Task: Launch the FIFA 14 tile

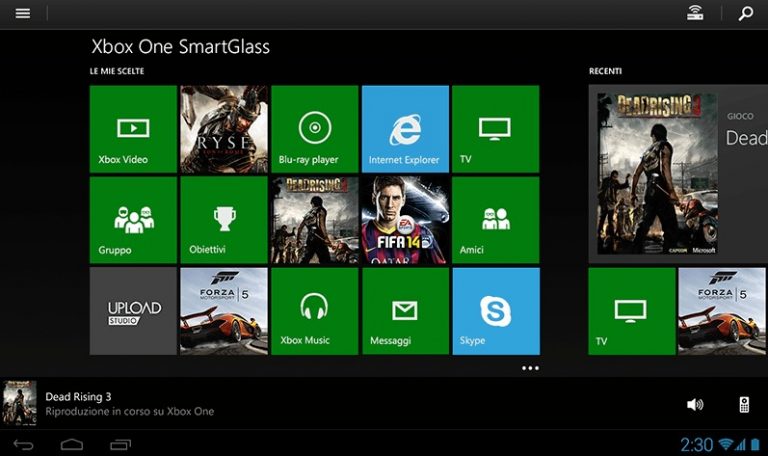Action: [405, 220]
